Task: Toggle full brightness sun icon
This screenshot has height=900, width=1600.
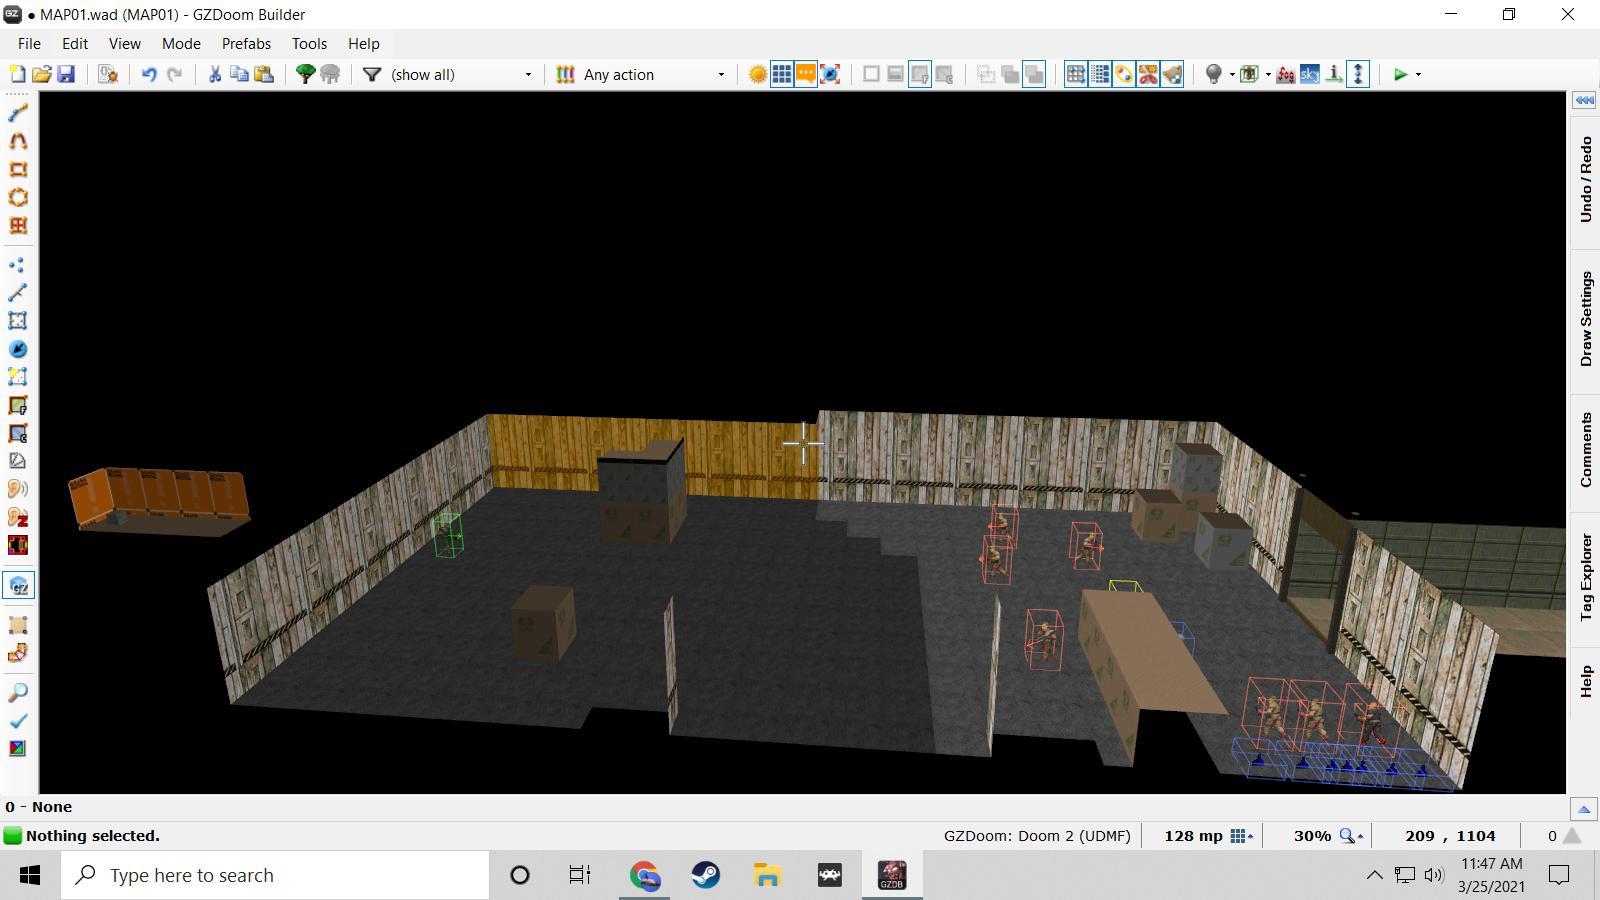Action: coord(758,74)
